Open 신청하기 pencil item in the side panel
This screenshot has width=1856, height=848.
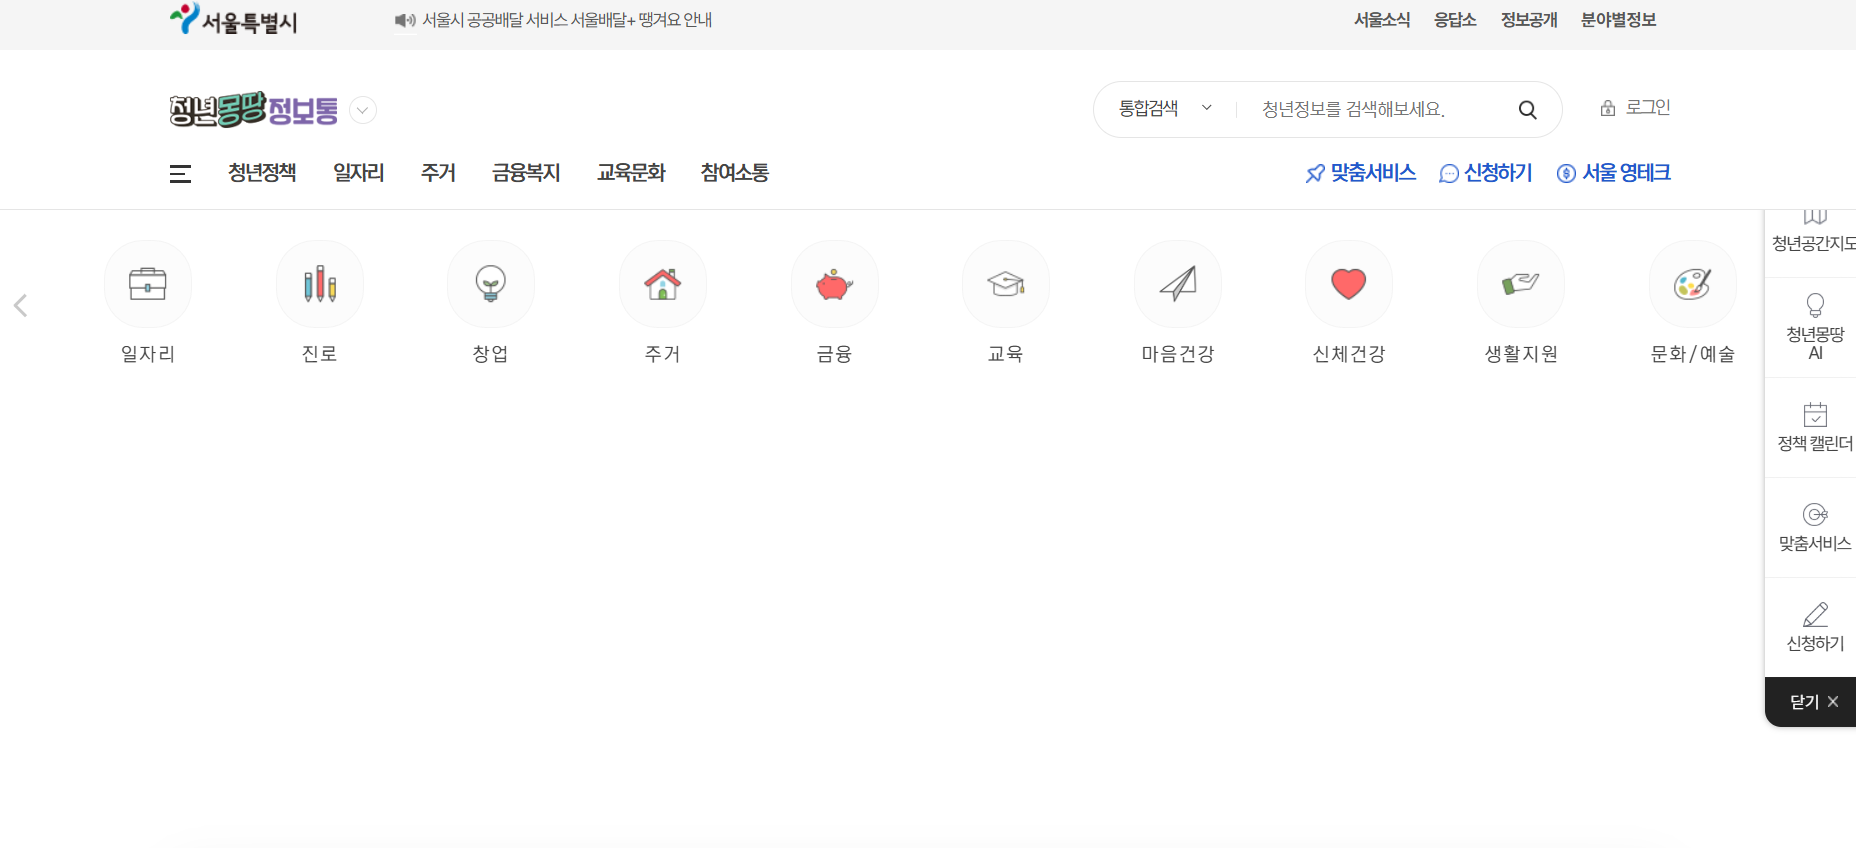pyautogui.click(x=1811, y=628)
